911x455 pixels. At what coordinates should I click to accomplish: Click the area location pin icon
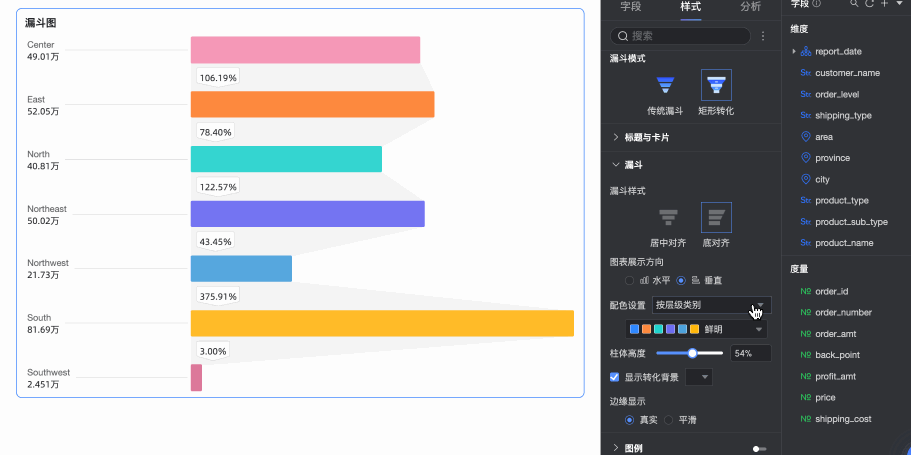pos(806,137)
